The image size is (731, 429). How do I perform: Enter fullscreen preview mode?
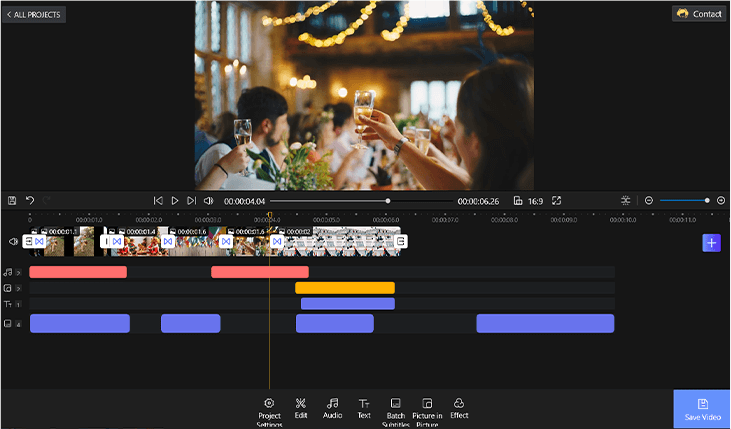[557, 201]
